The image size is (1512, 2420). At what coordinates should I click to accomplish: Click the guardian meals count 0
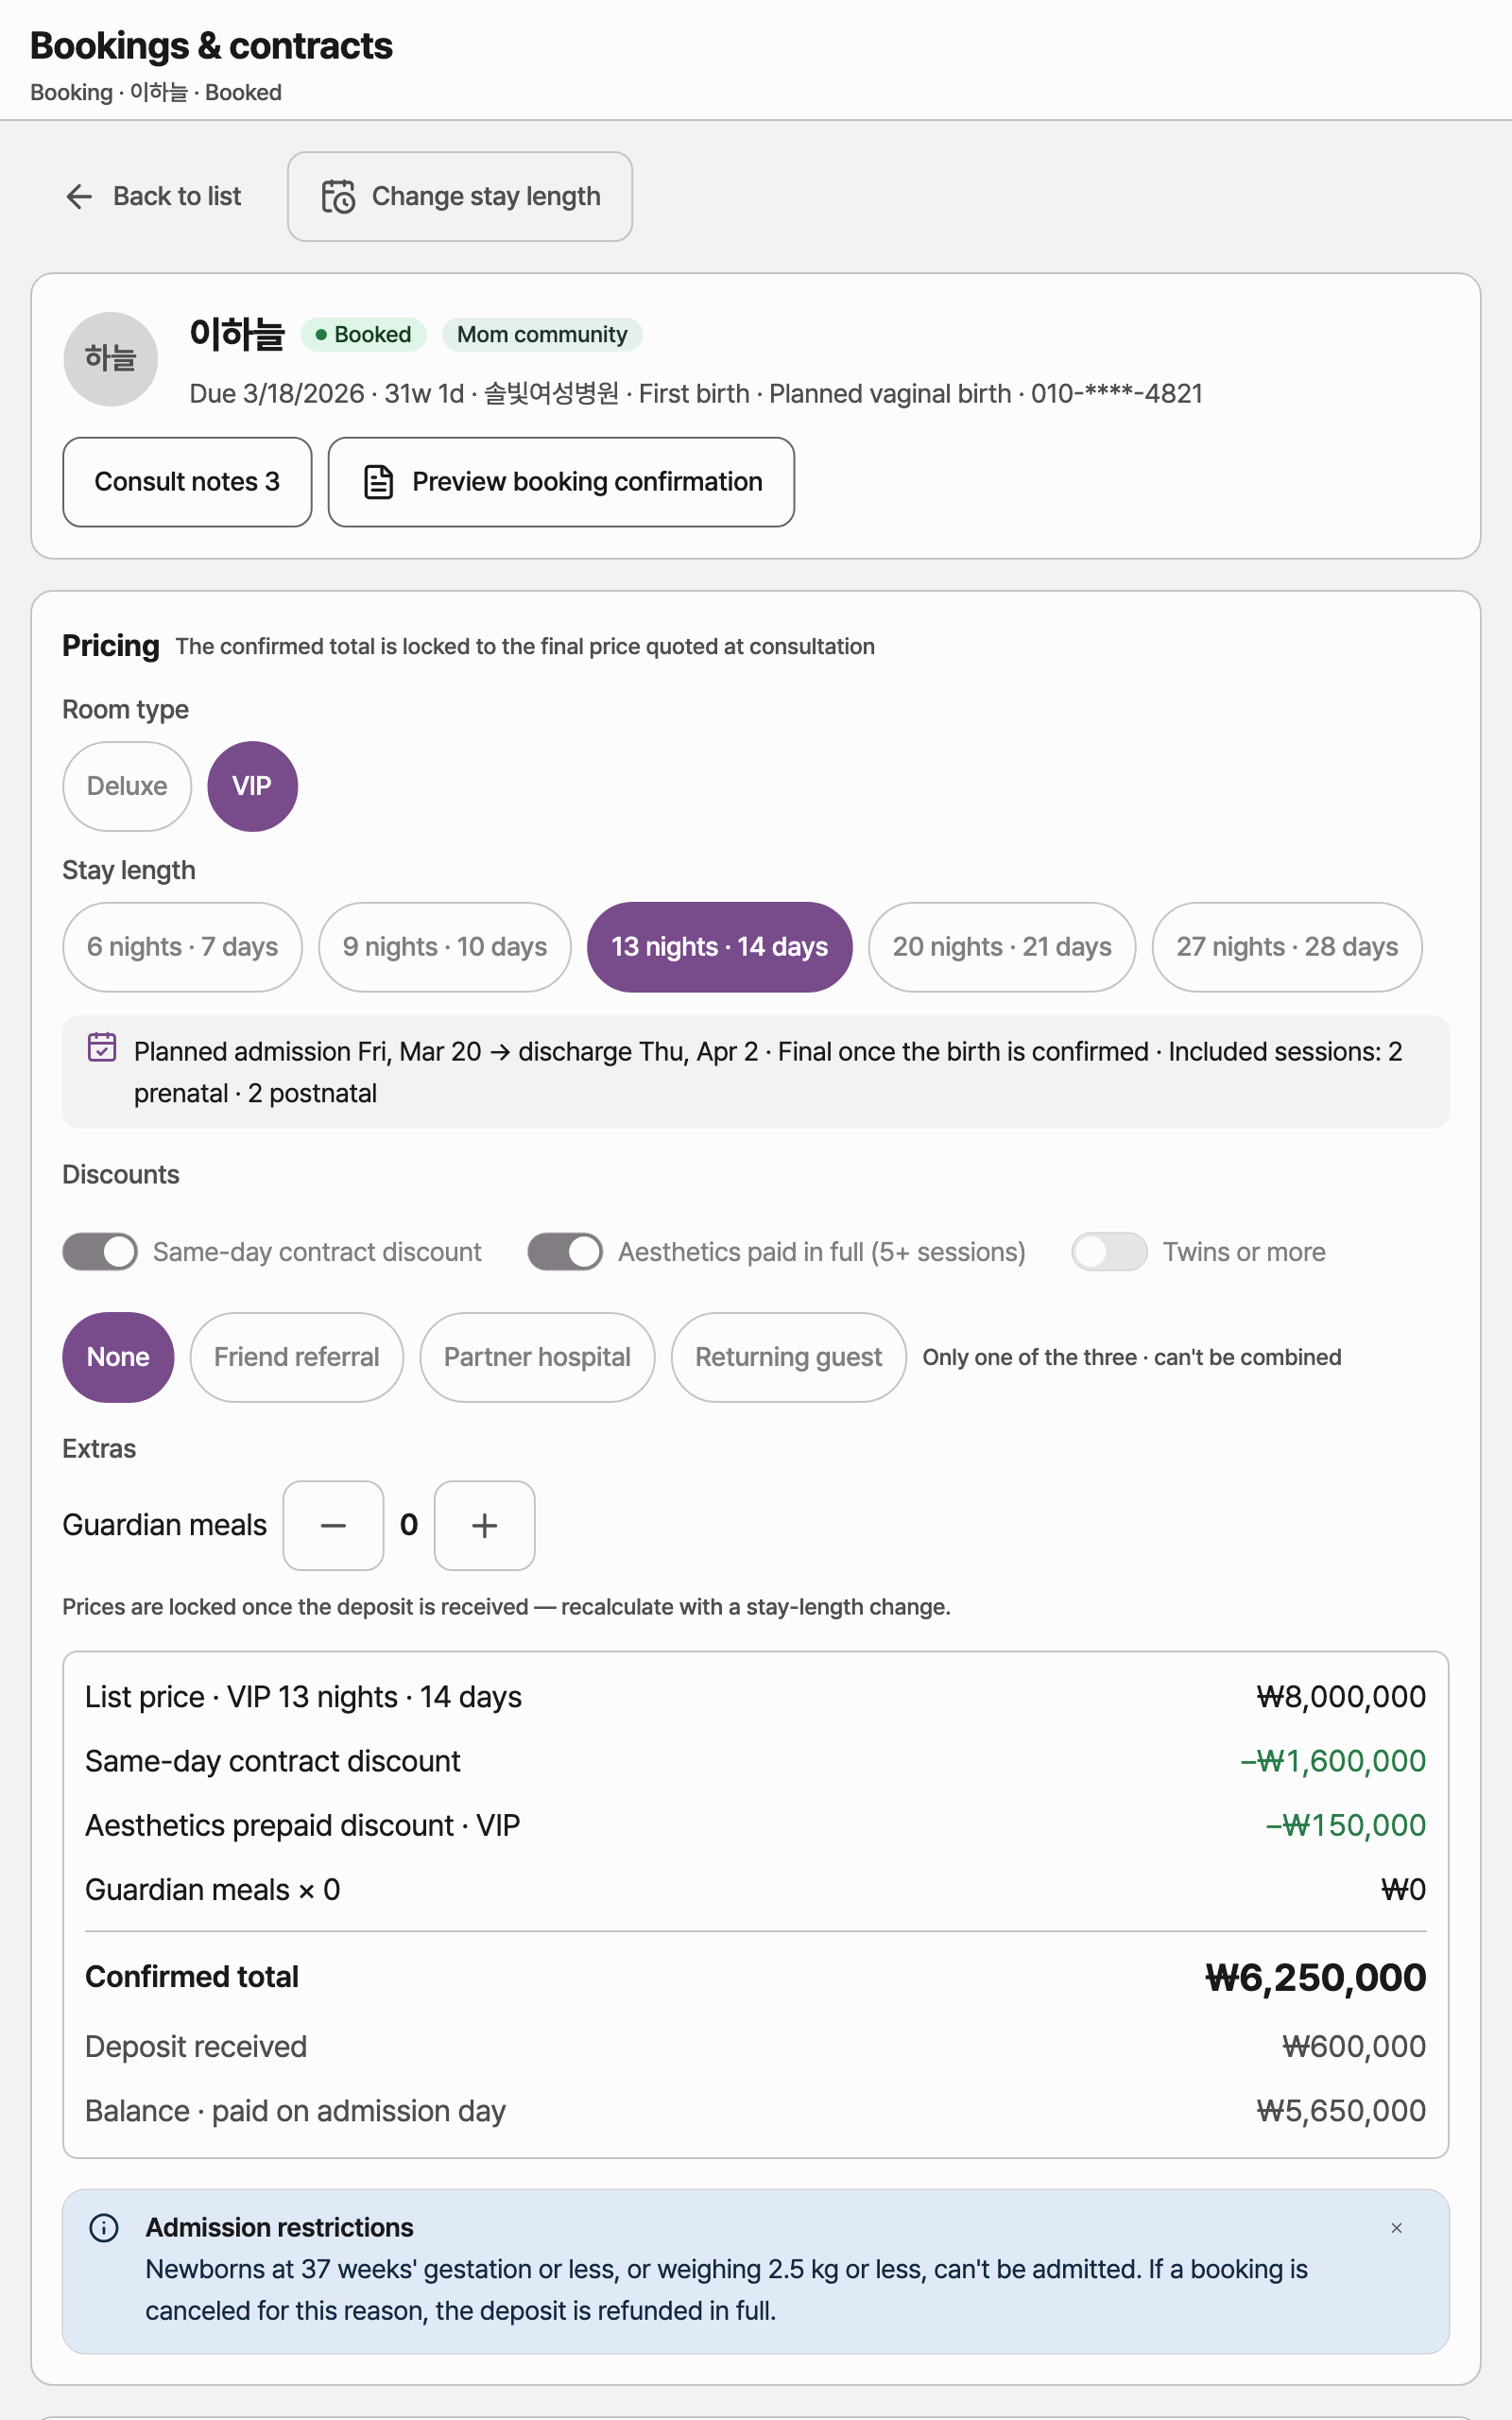(x=409, y=1525)
